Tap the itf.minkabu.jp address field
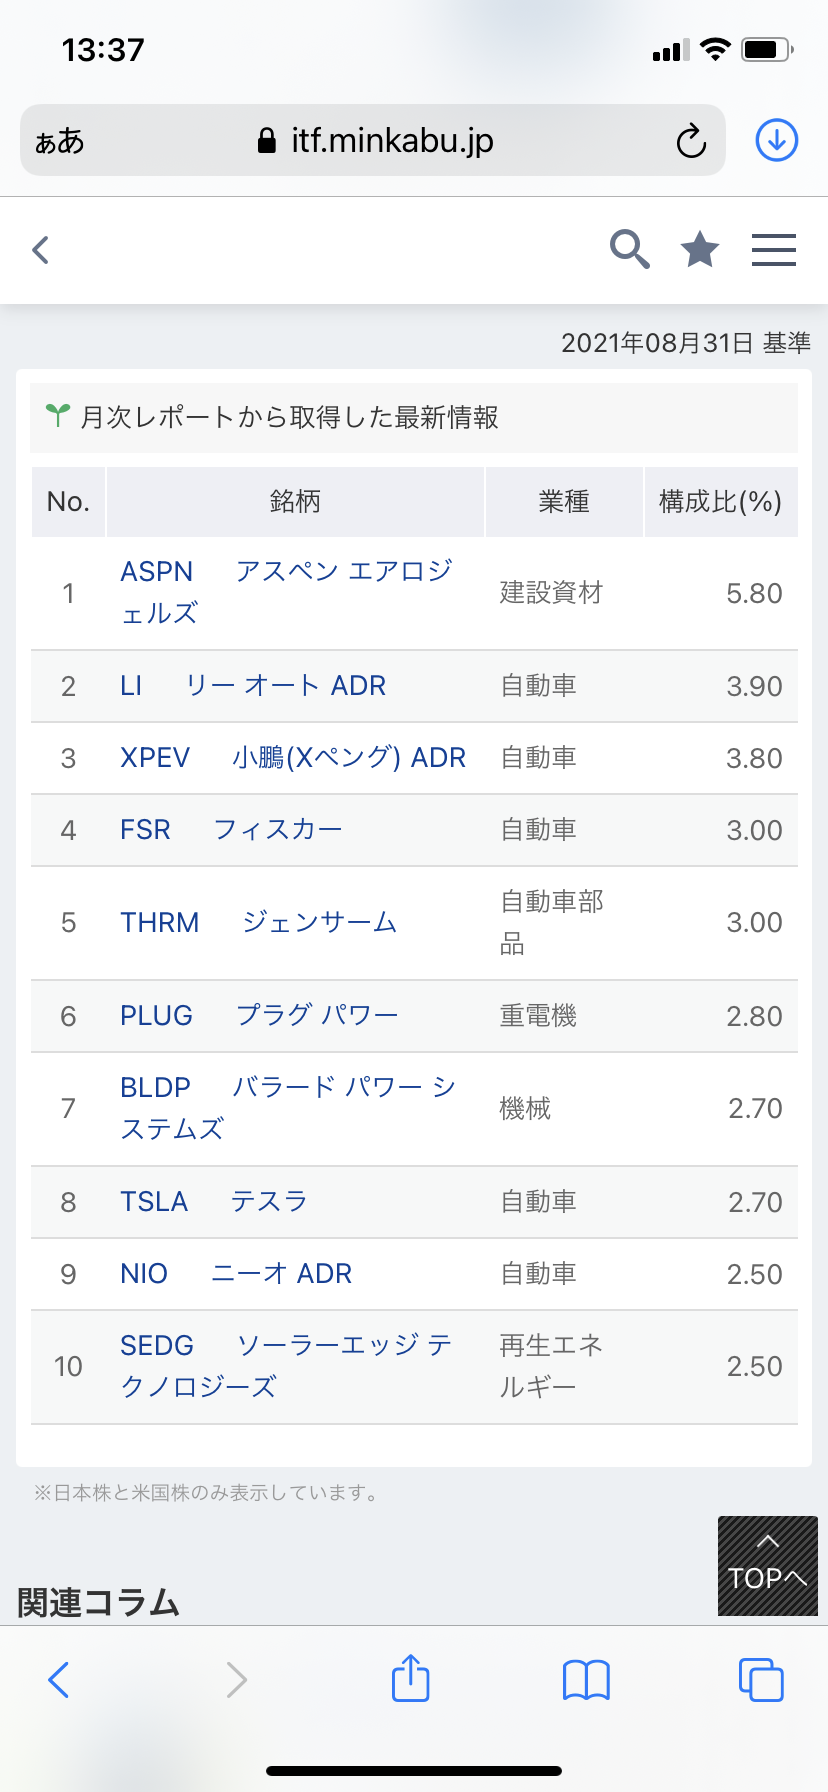828x1792 pixels. pyautogui.click(x=392, y=141)
